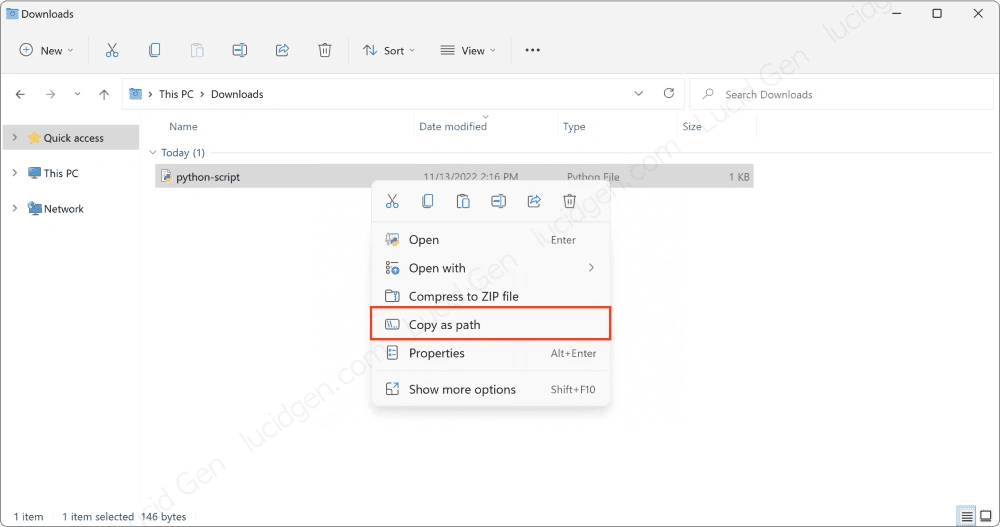Collapse the Today (1) group
1000x527 pixels.
pyautogui.click(x=152, y=152)
